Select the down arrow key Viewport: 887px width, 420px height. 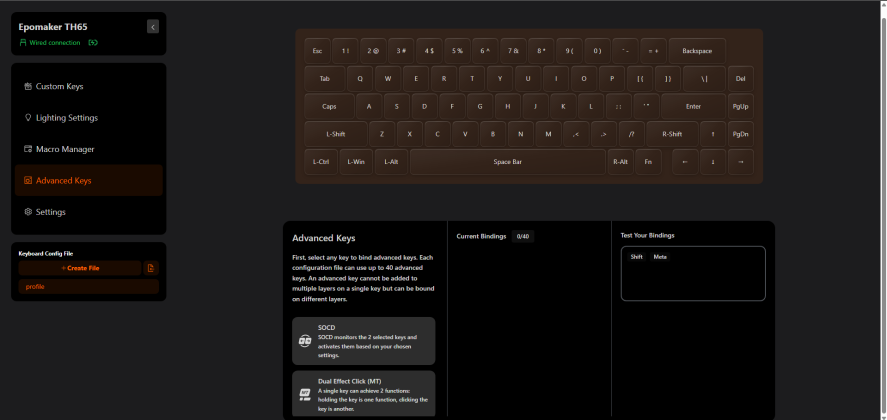tap(713, 162)
